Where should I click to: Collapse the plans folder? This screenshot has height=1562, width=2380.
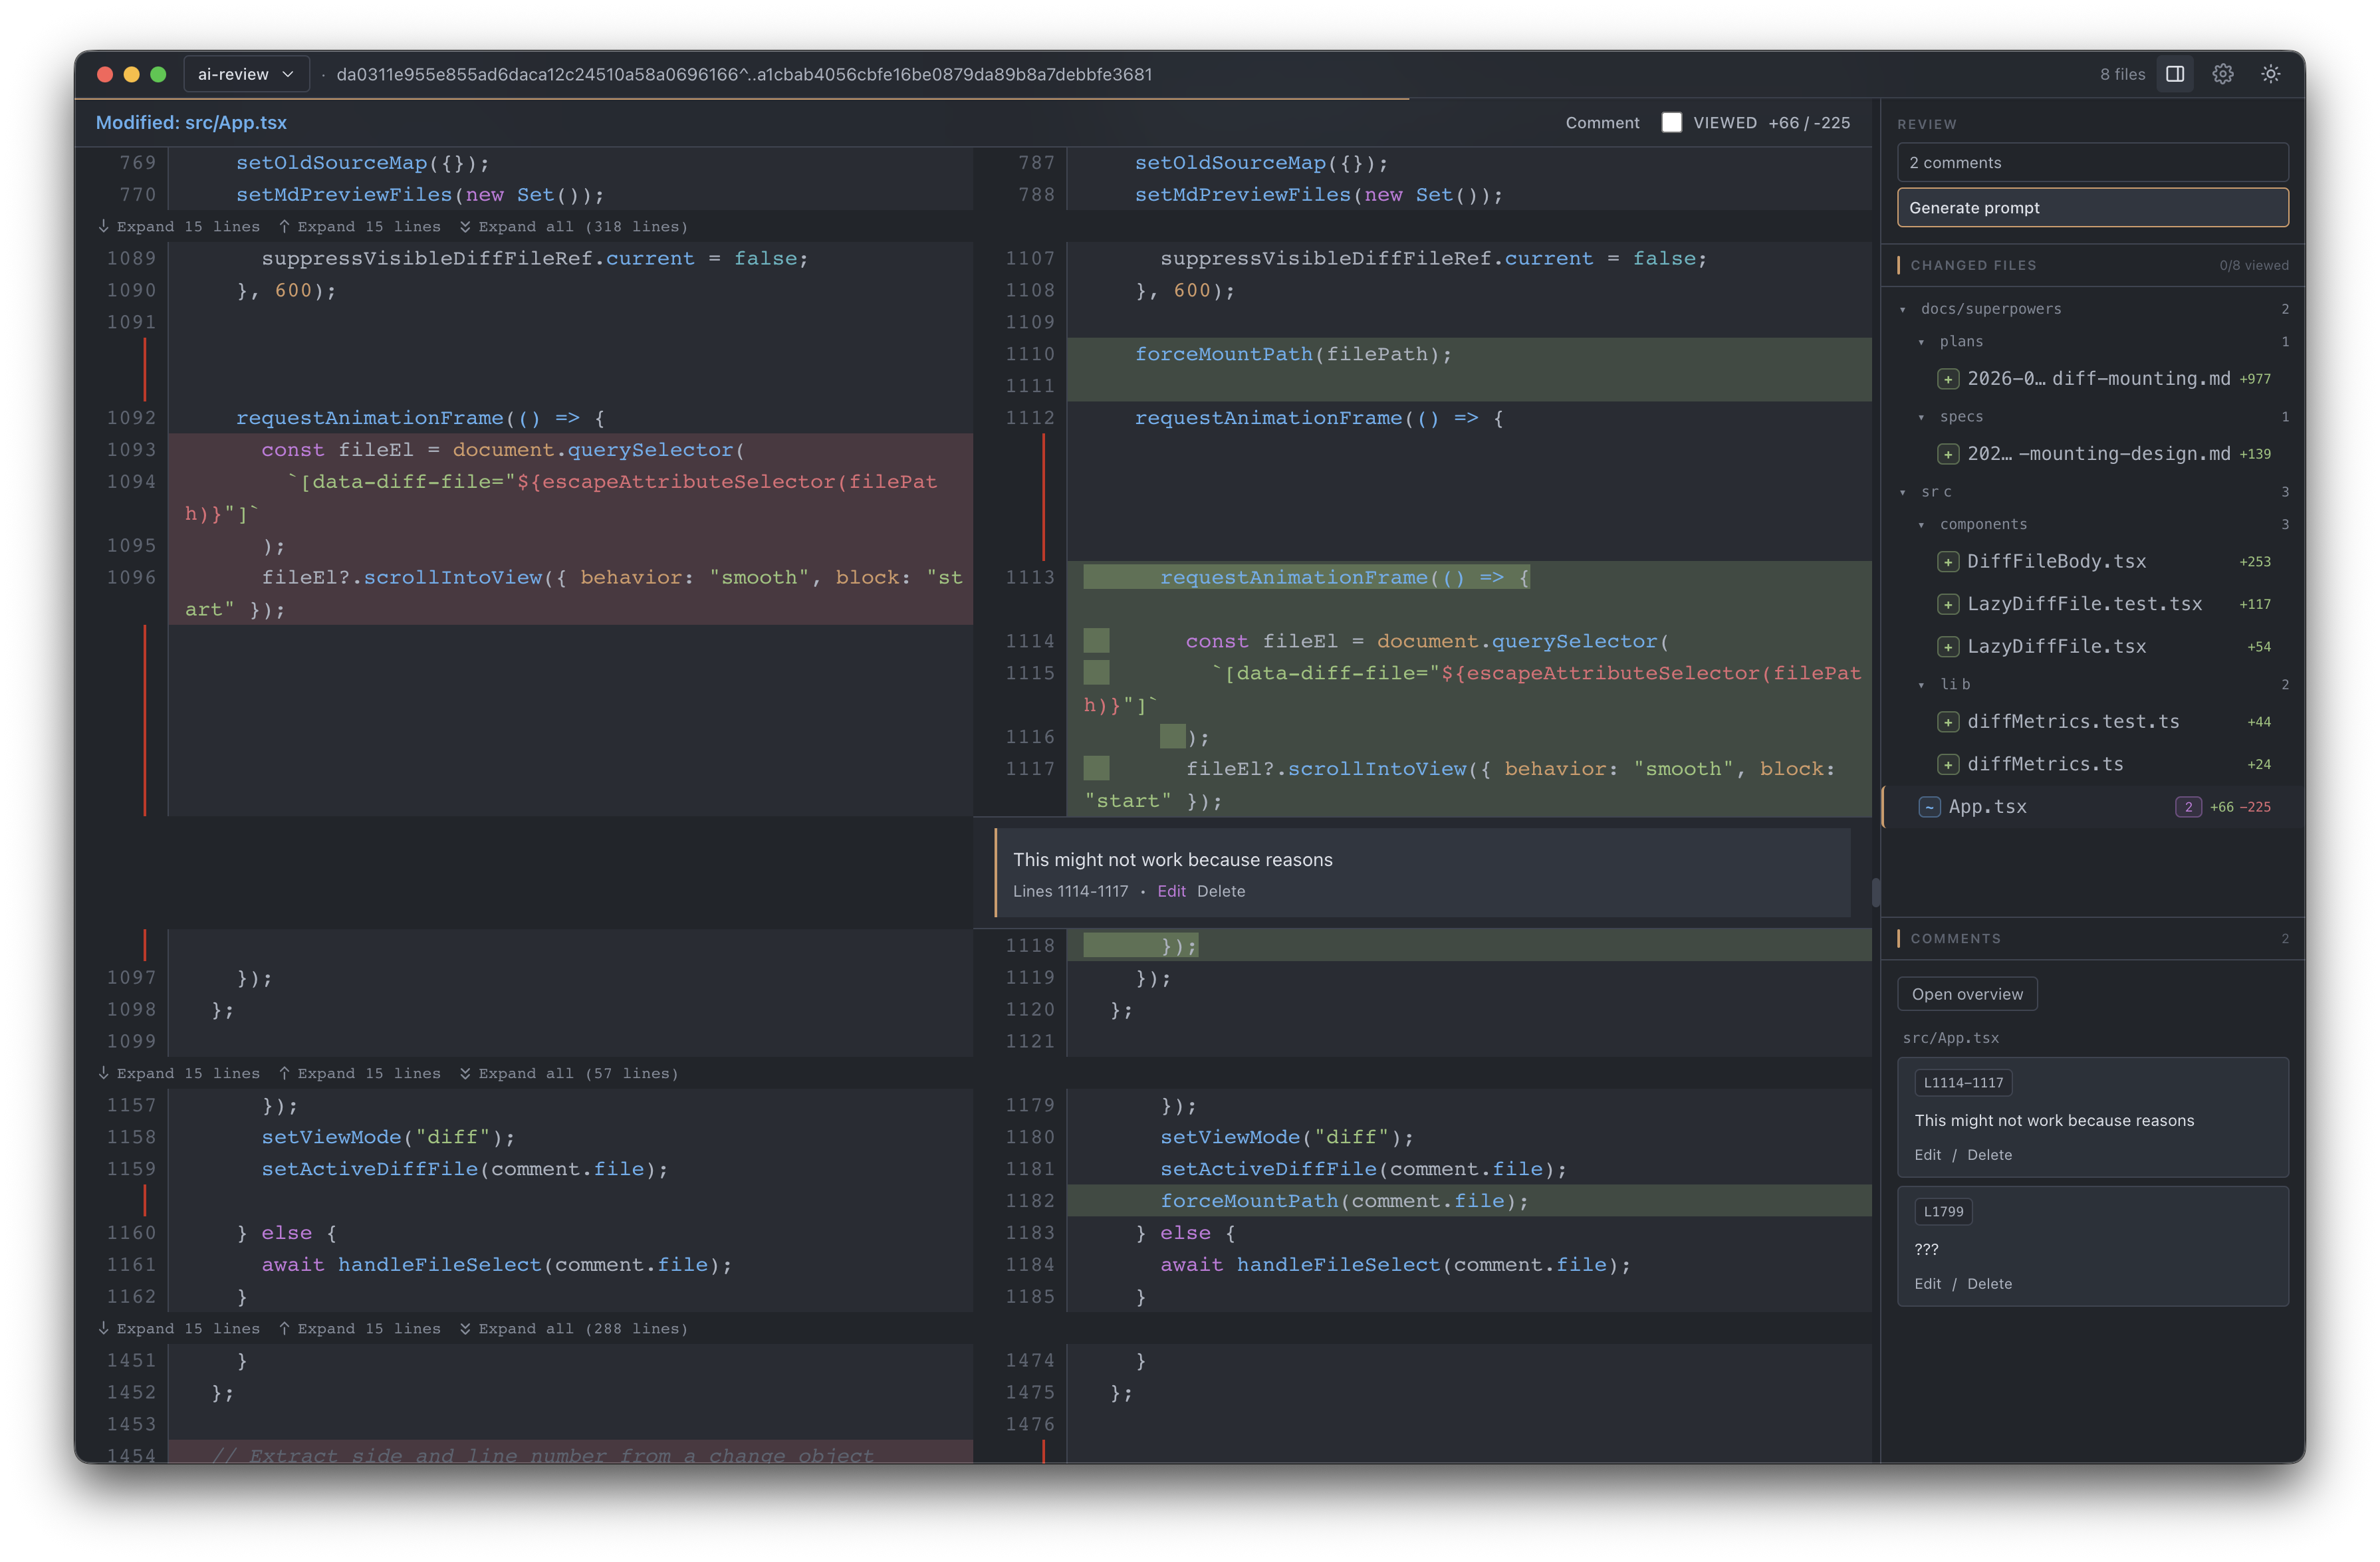click(1921, 342)
